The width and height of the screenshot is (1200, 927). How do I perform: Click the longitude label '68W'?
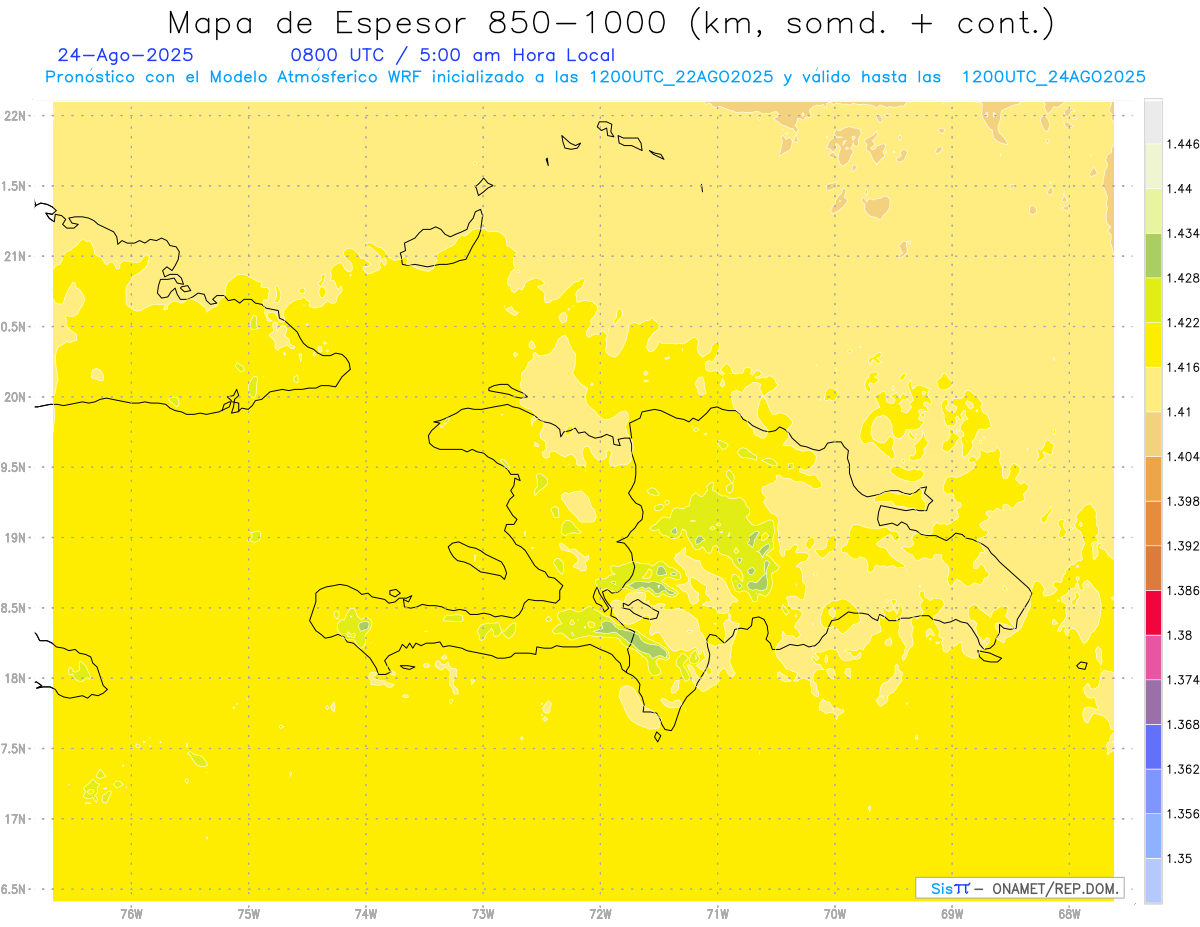coord(1069,914)
